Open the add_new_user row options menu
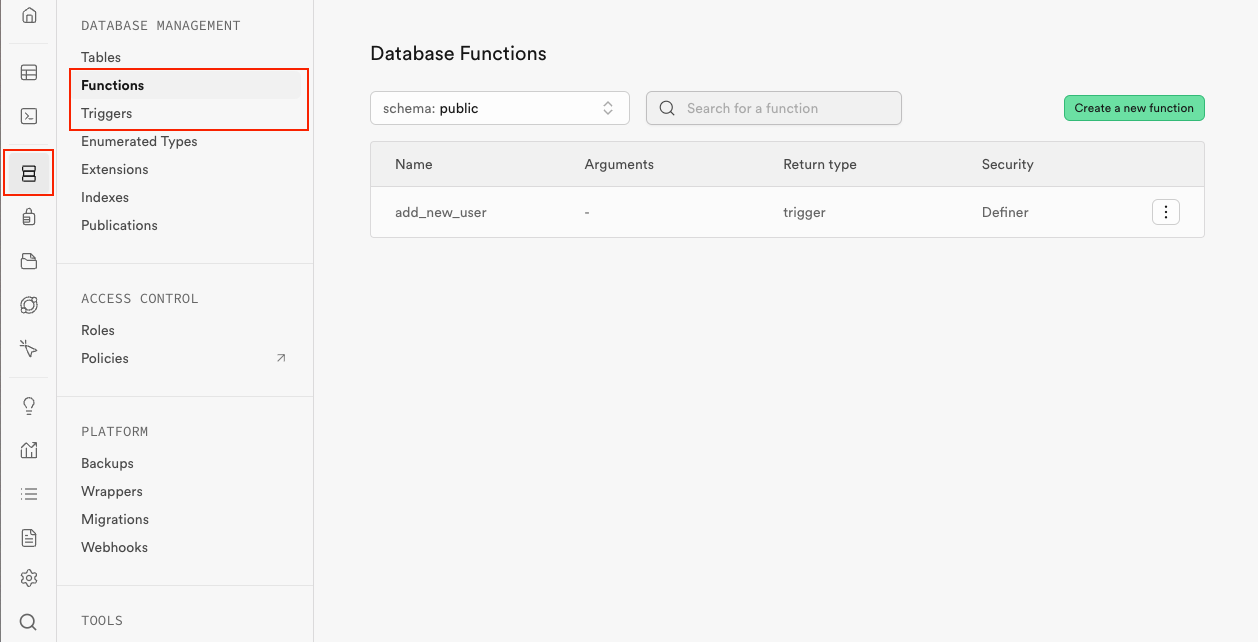Image resolution: width=1258 pixels, height=642 pixels. pyautogui.click(x=1165, y=212)
